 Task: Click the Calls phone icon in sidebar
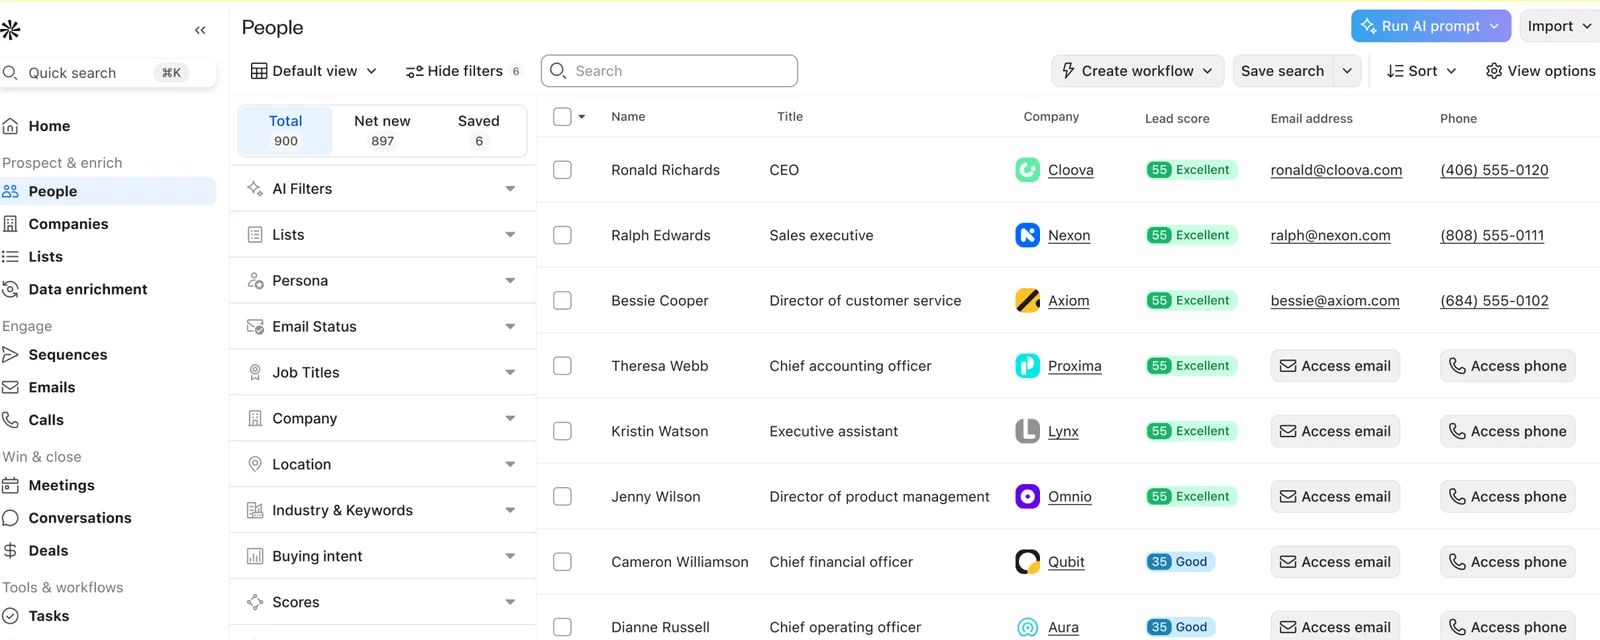pos(10,420)
